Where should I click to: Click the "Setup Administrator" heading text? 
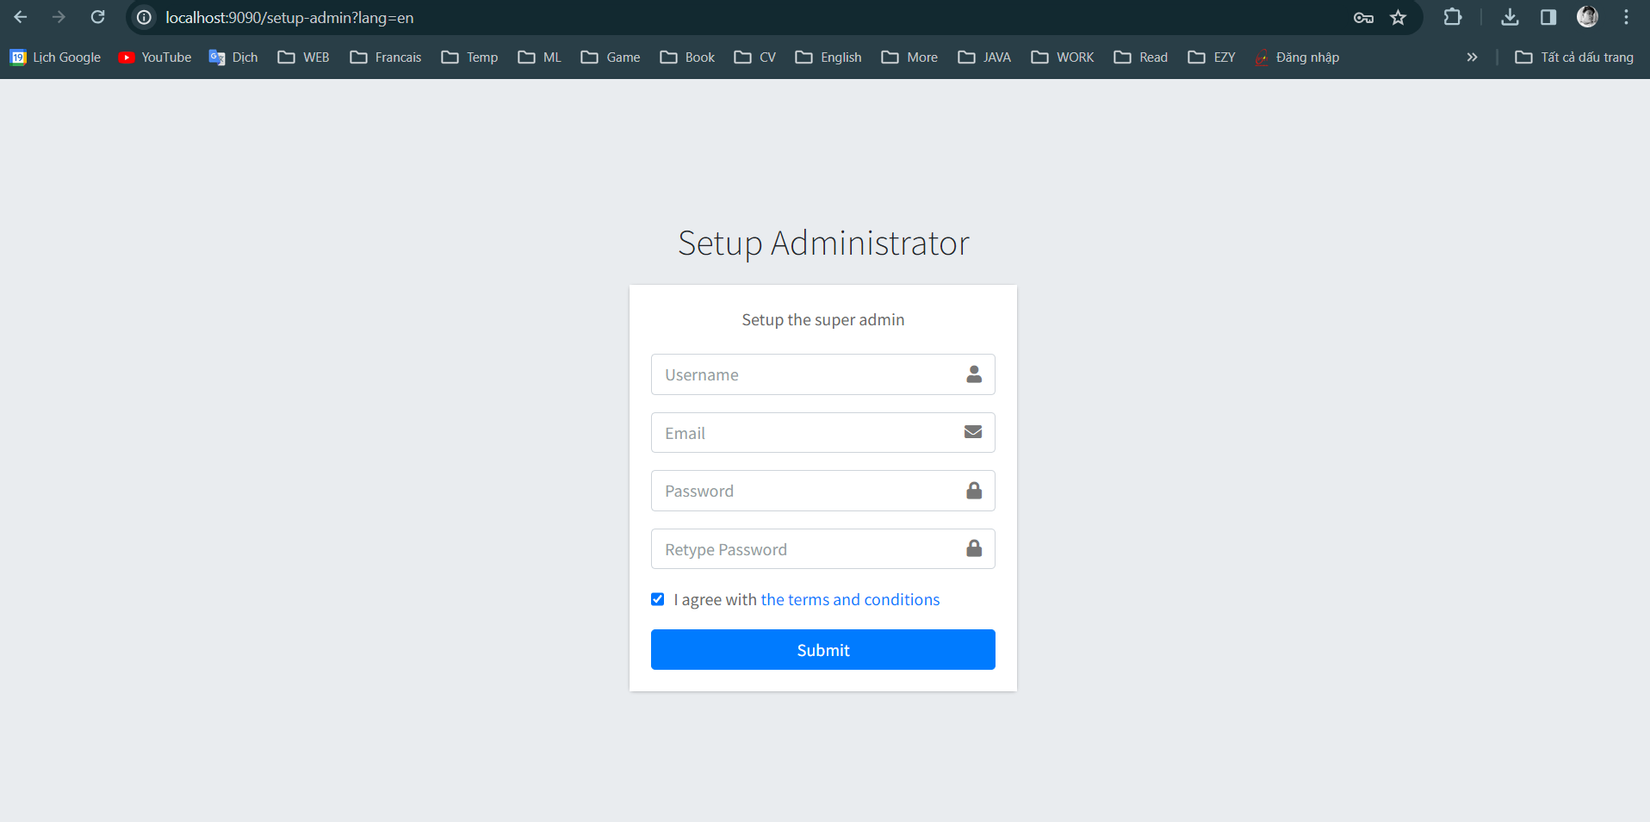point(823,242)
